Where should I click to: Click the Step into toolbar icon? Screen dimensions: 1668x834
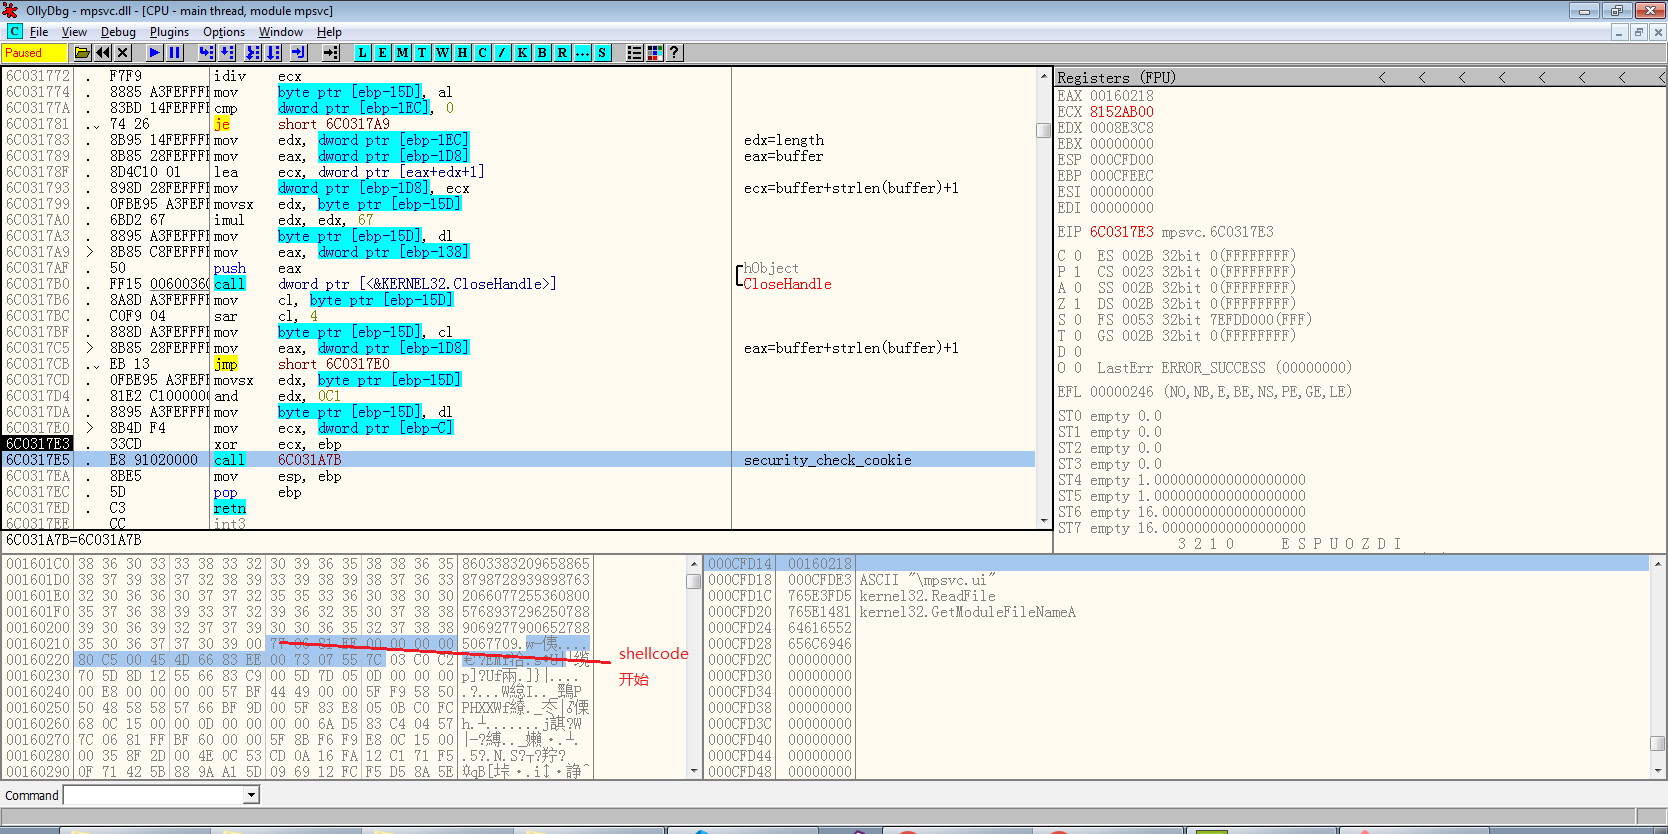click(x=206, y=53)
